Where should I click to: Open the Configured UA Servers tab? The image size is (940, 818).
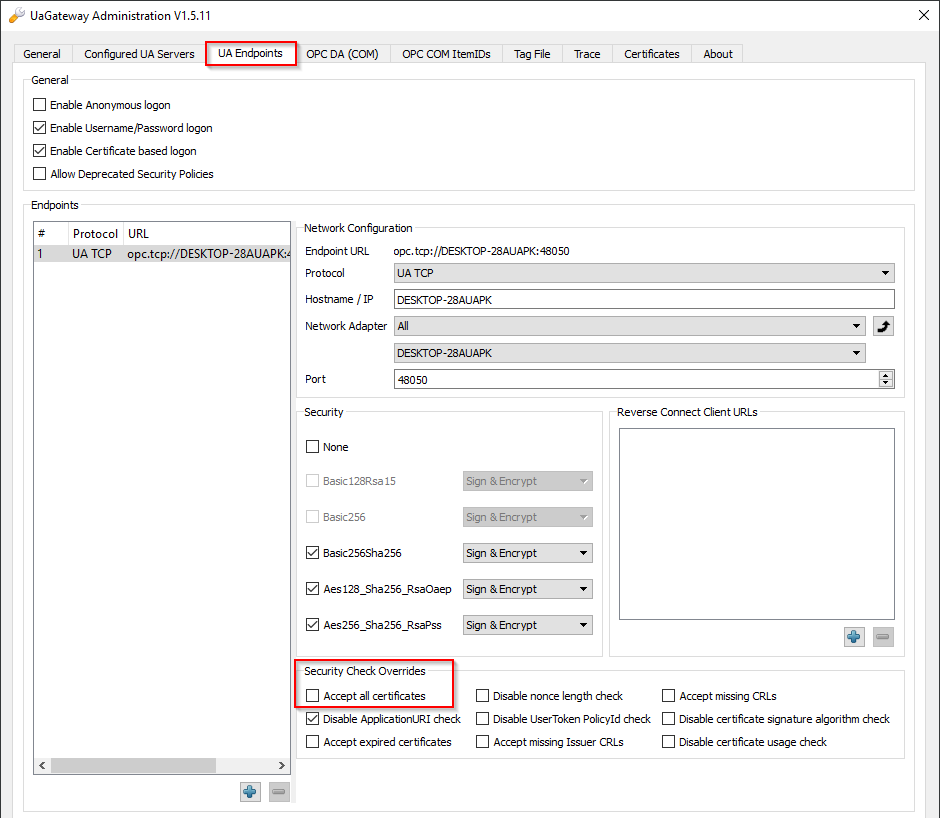pos(139,54)
